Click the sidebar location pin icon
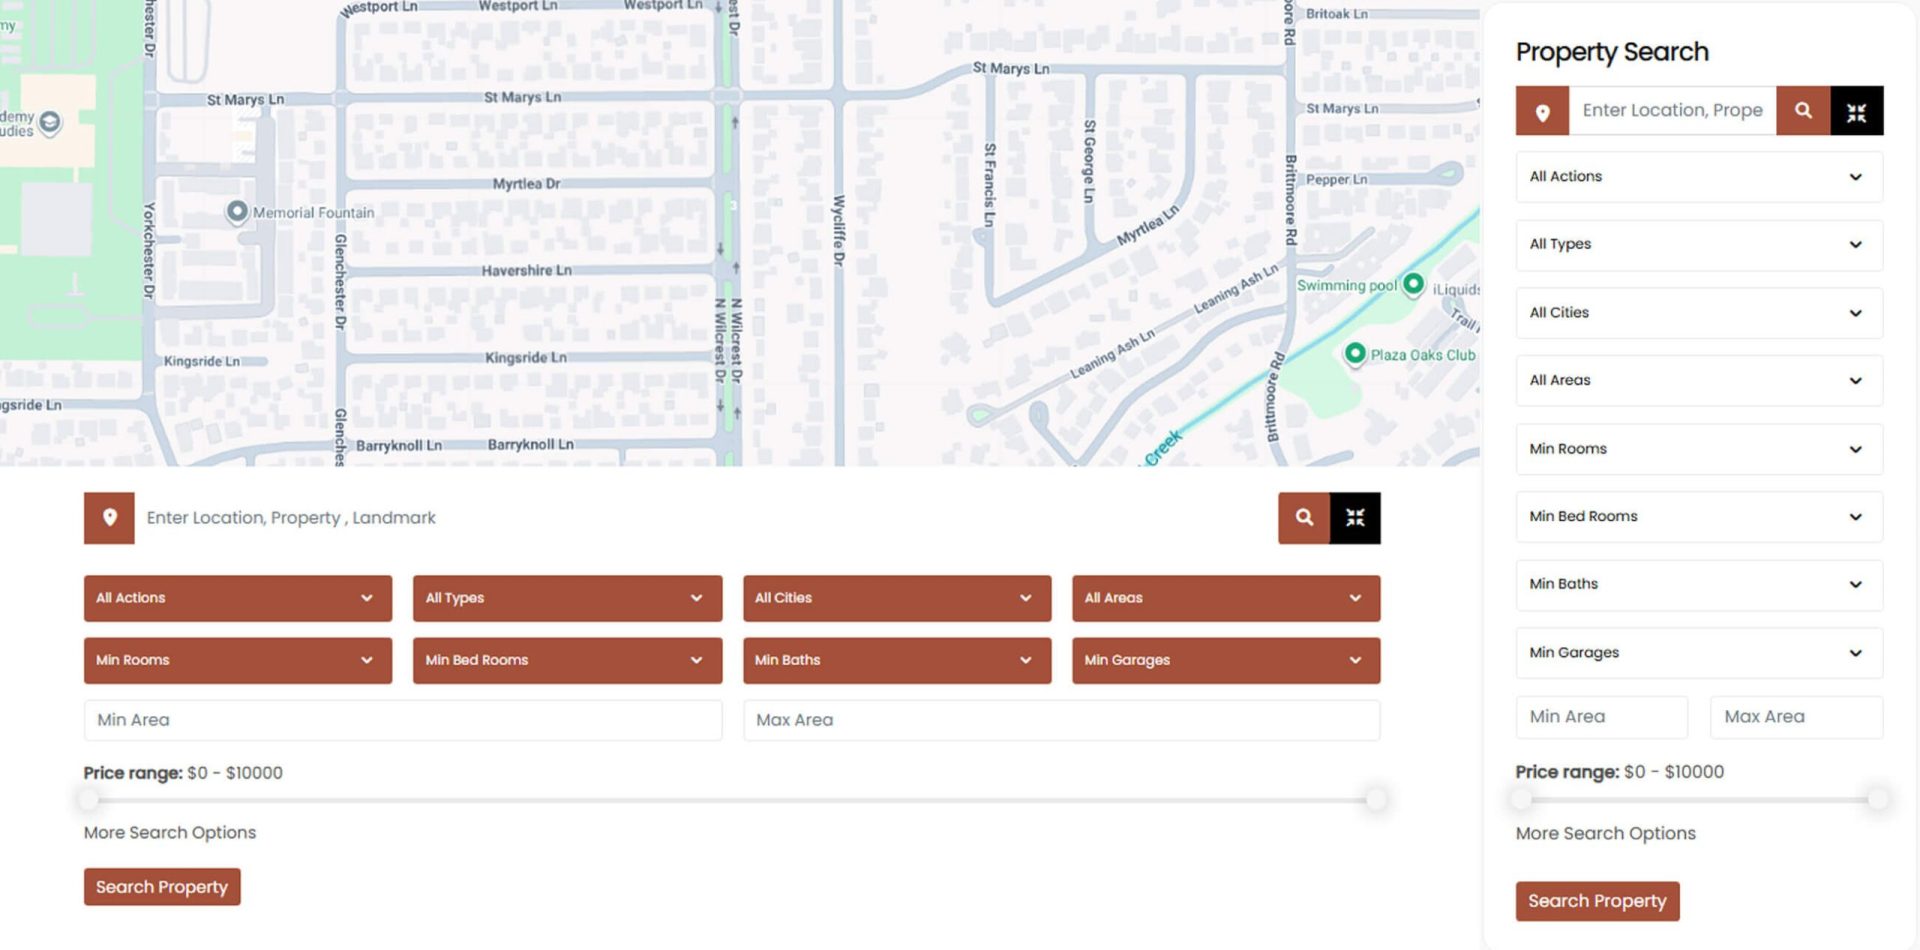 pos(1542,111)
